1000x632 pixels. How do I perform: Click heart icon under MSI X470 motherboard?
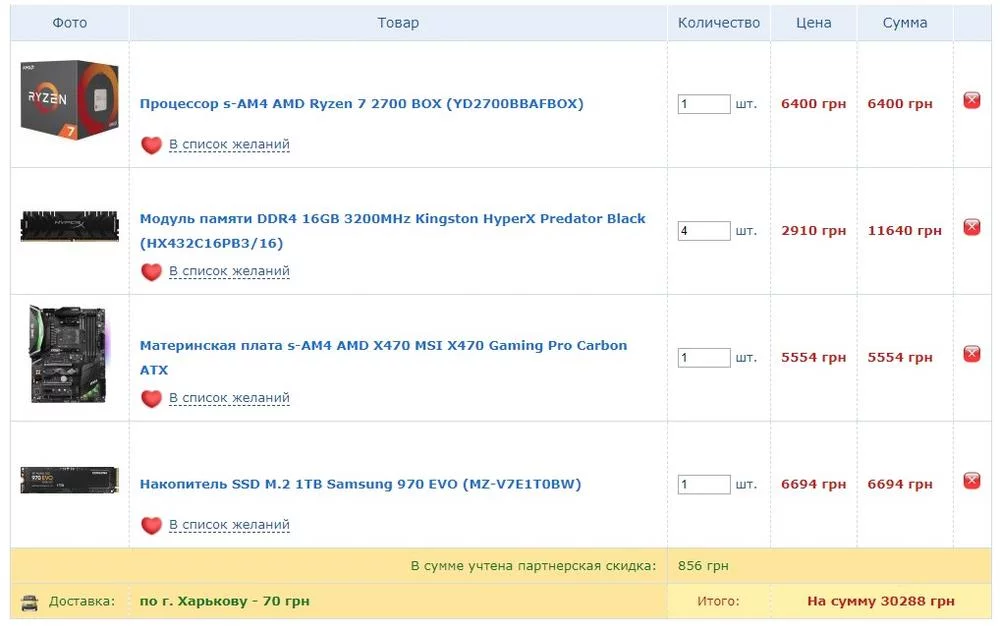151,399
